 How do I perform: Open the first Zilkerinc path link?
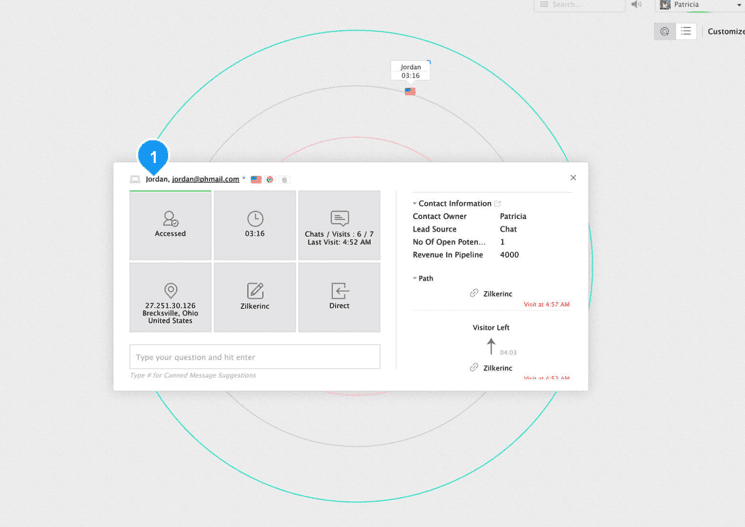(x=497, y=294)
